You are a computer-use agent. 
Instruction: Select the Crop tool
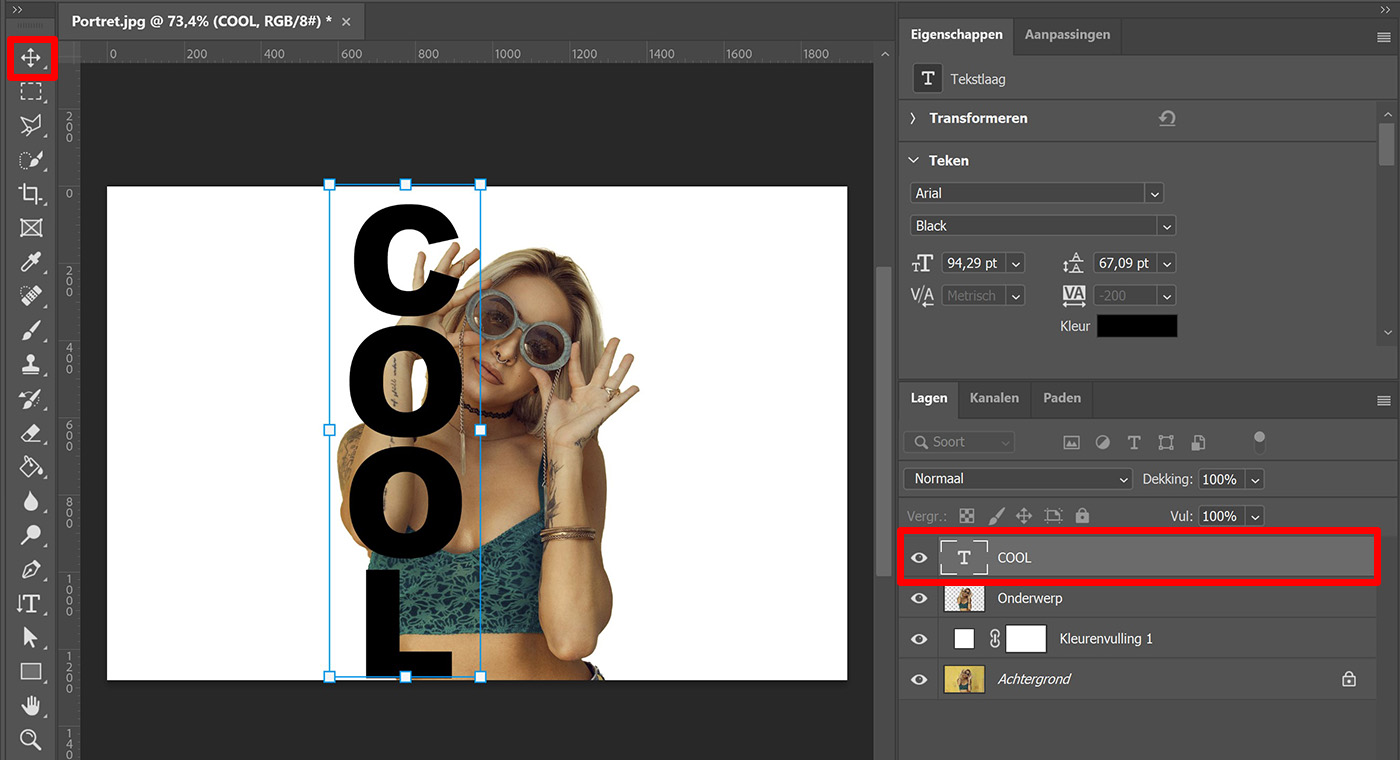point(31,194)
